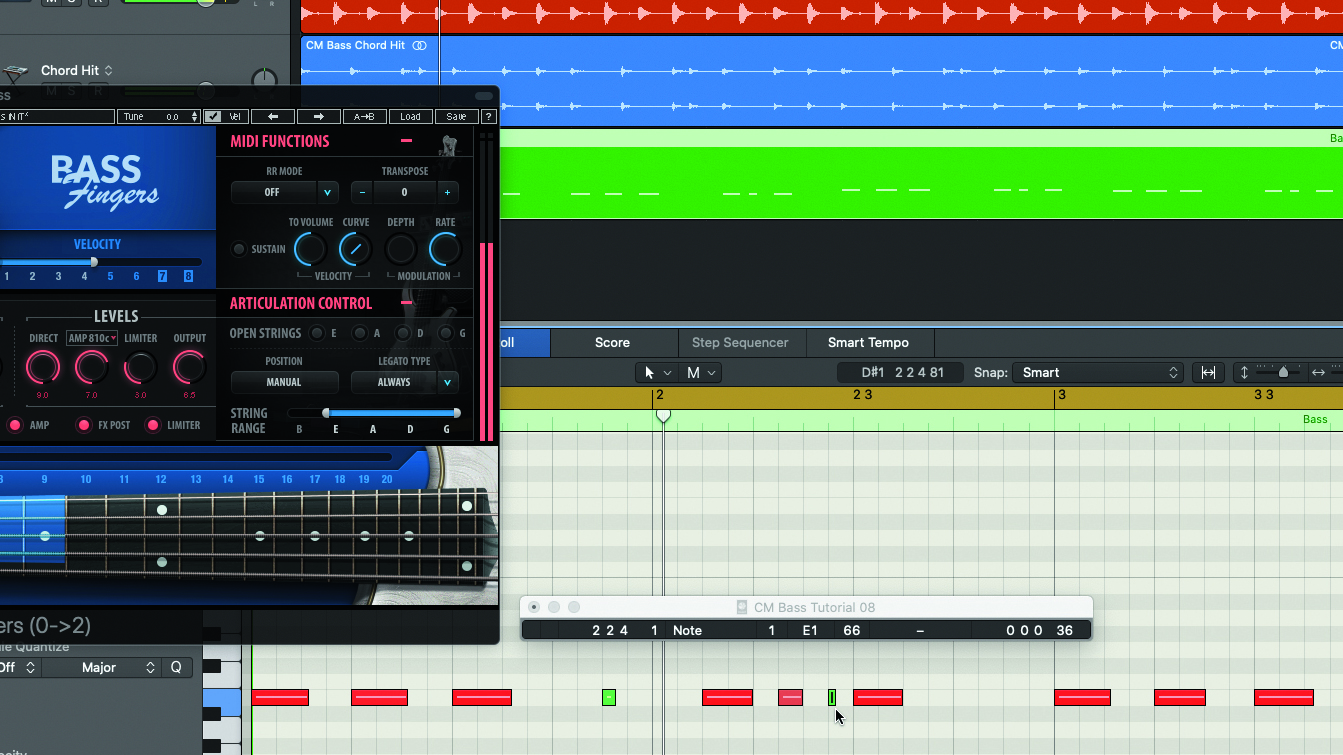This screenshot has height=755, width=1343.
Task: Toggle the LIMITER power button at bottom
Action: pos(153,425)
